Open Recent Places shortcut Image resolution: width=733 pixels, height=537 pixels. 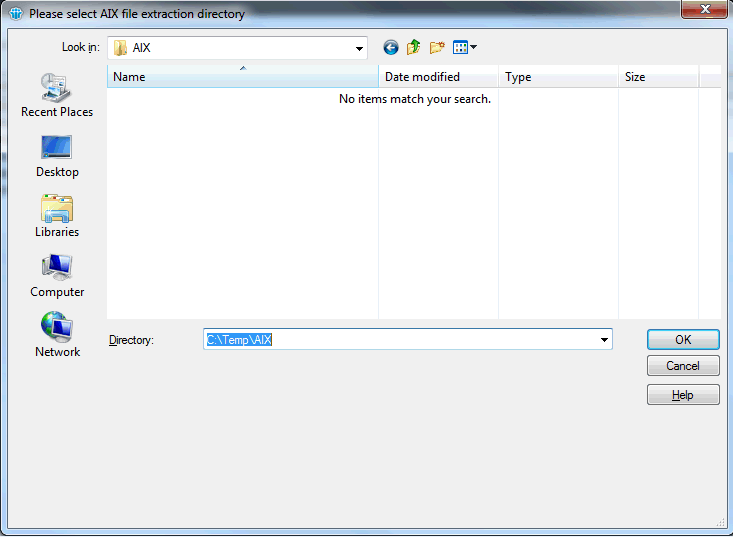[57, 95]
